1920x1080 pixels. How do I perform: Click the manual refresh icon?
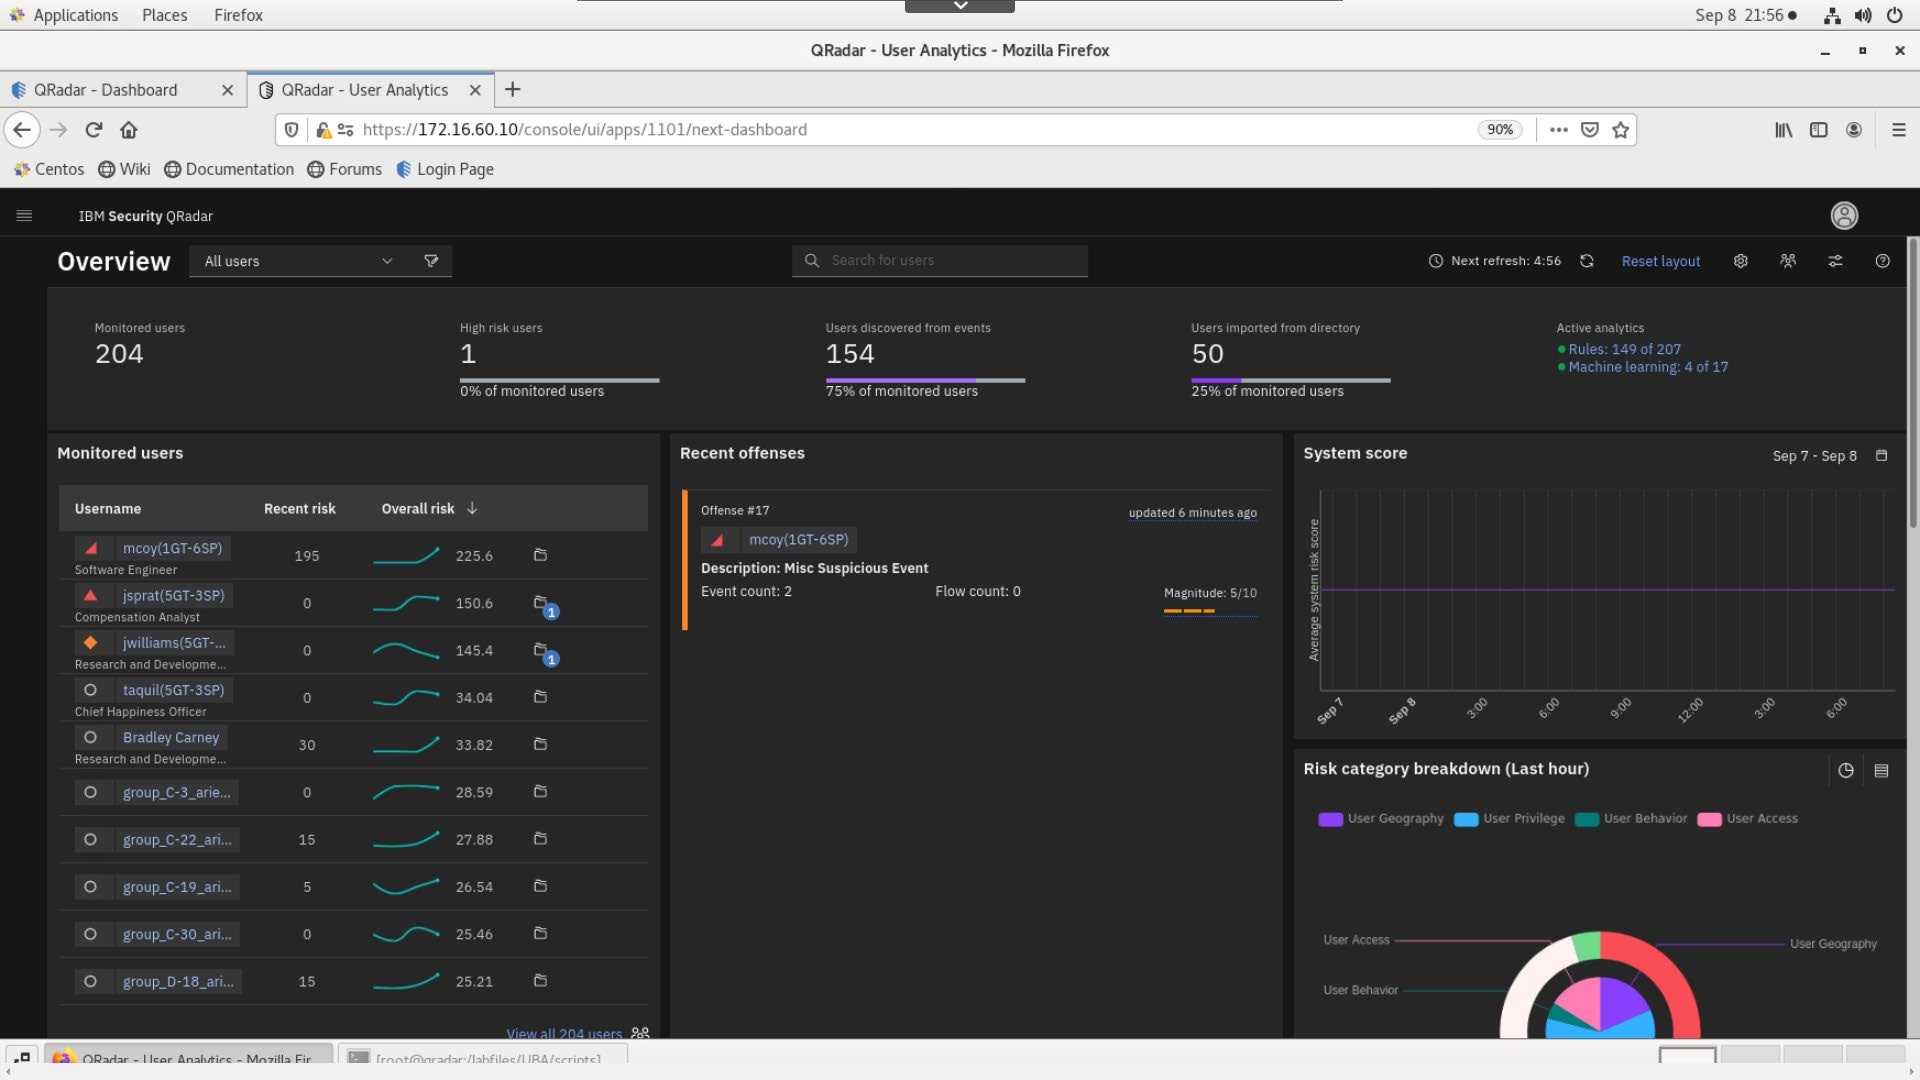[1586, 261]
